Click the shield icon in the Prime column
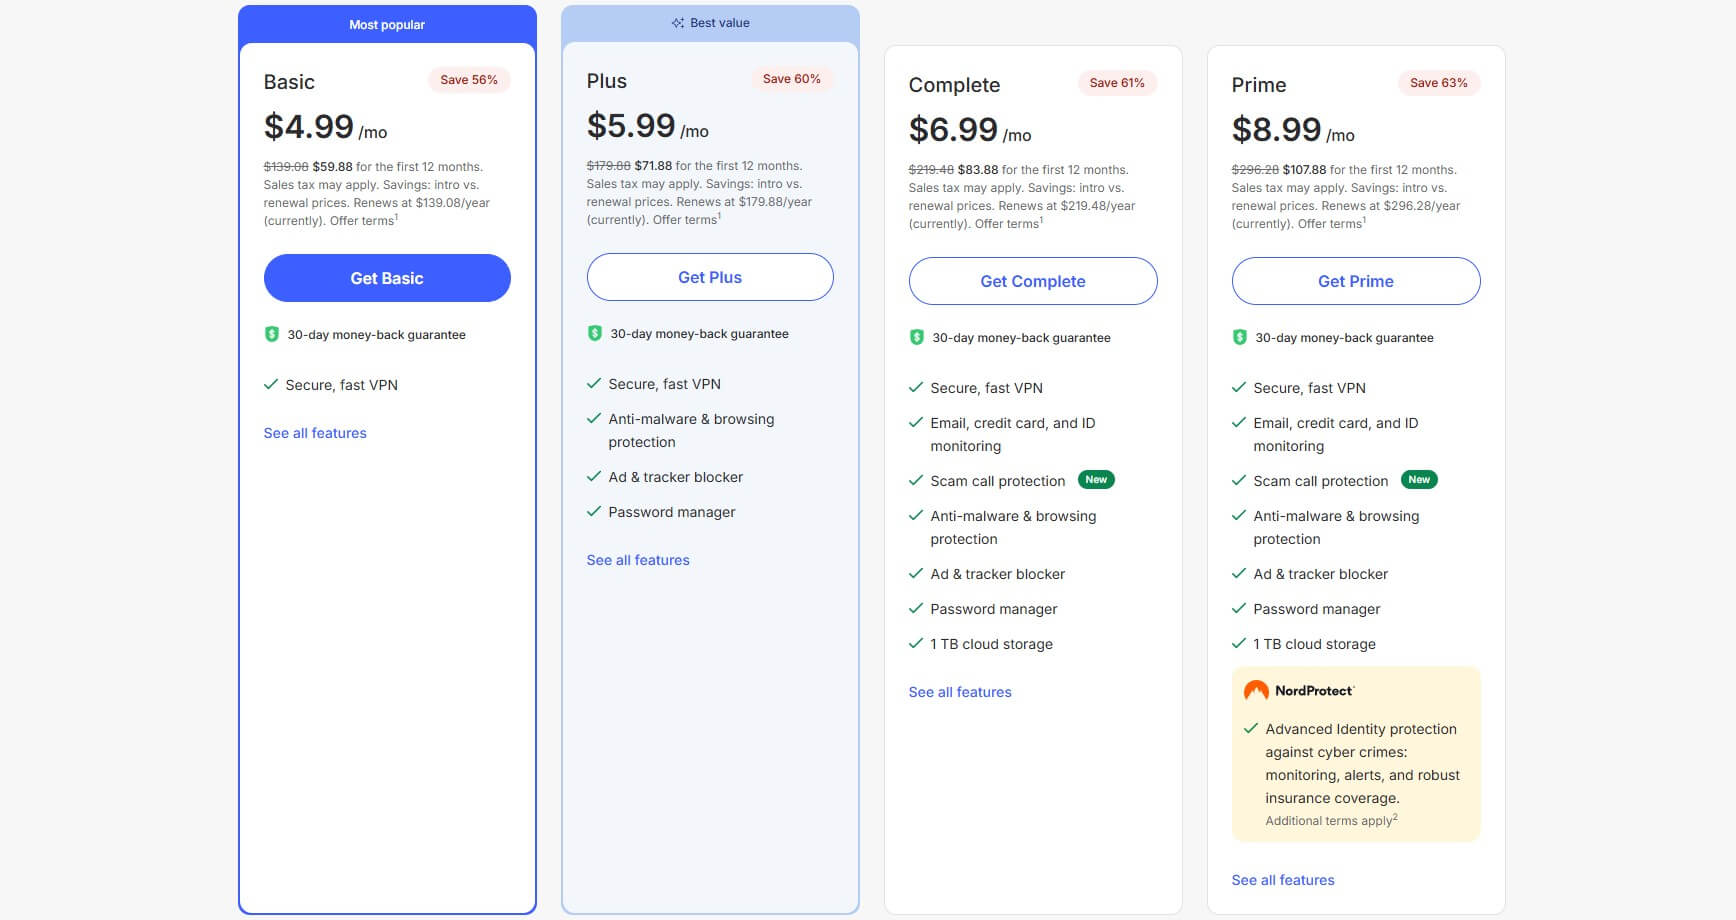This screenshot has height=920, width=1736. [x=1240, y=337]
